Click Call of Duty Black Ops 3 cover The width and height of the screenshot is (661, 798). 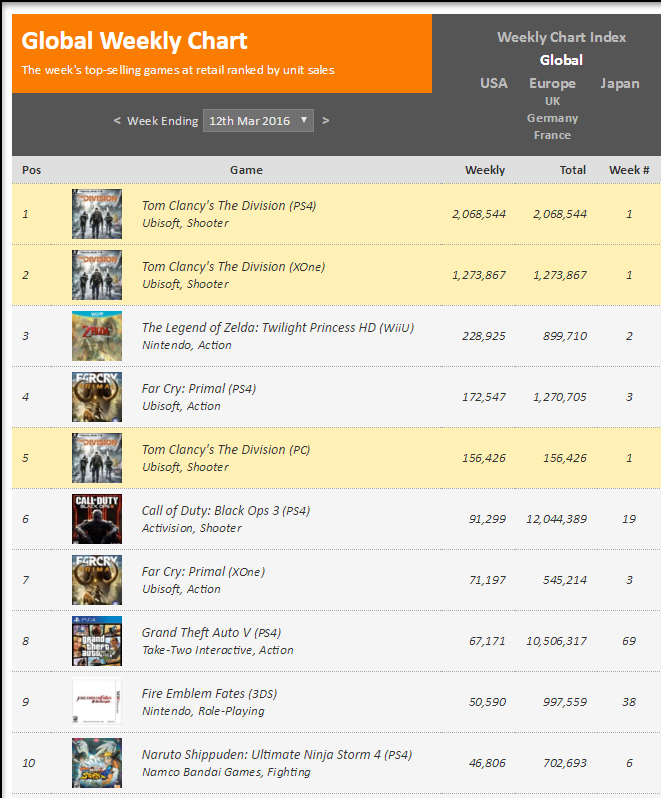97,519
